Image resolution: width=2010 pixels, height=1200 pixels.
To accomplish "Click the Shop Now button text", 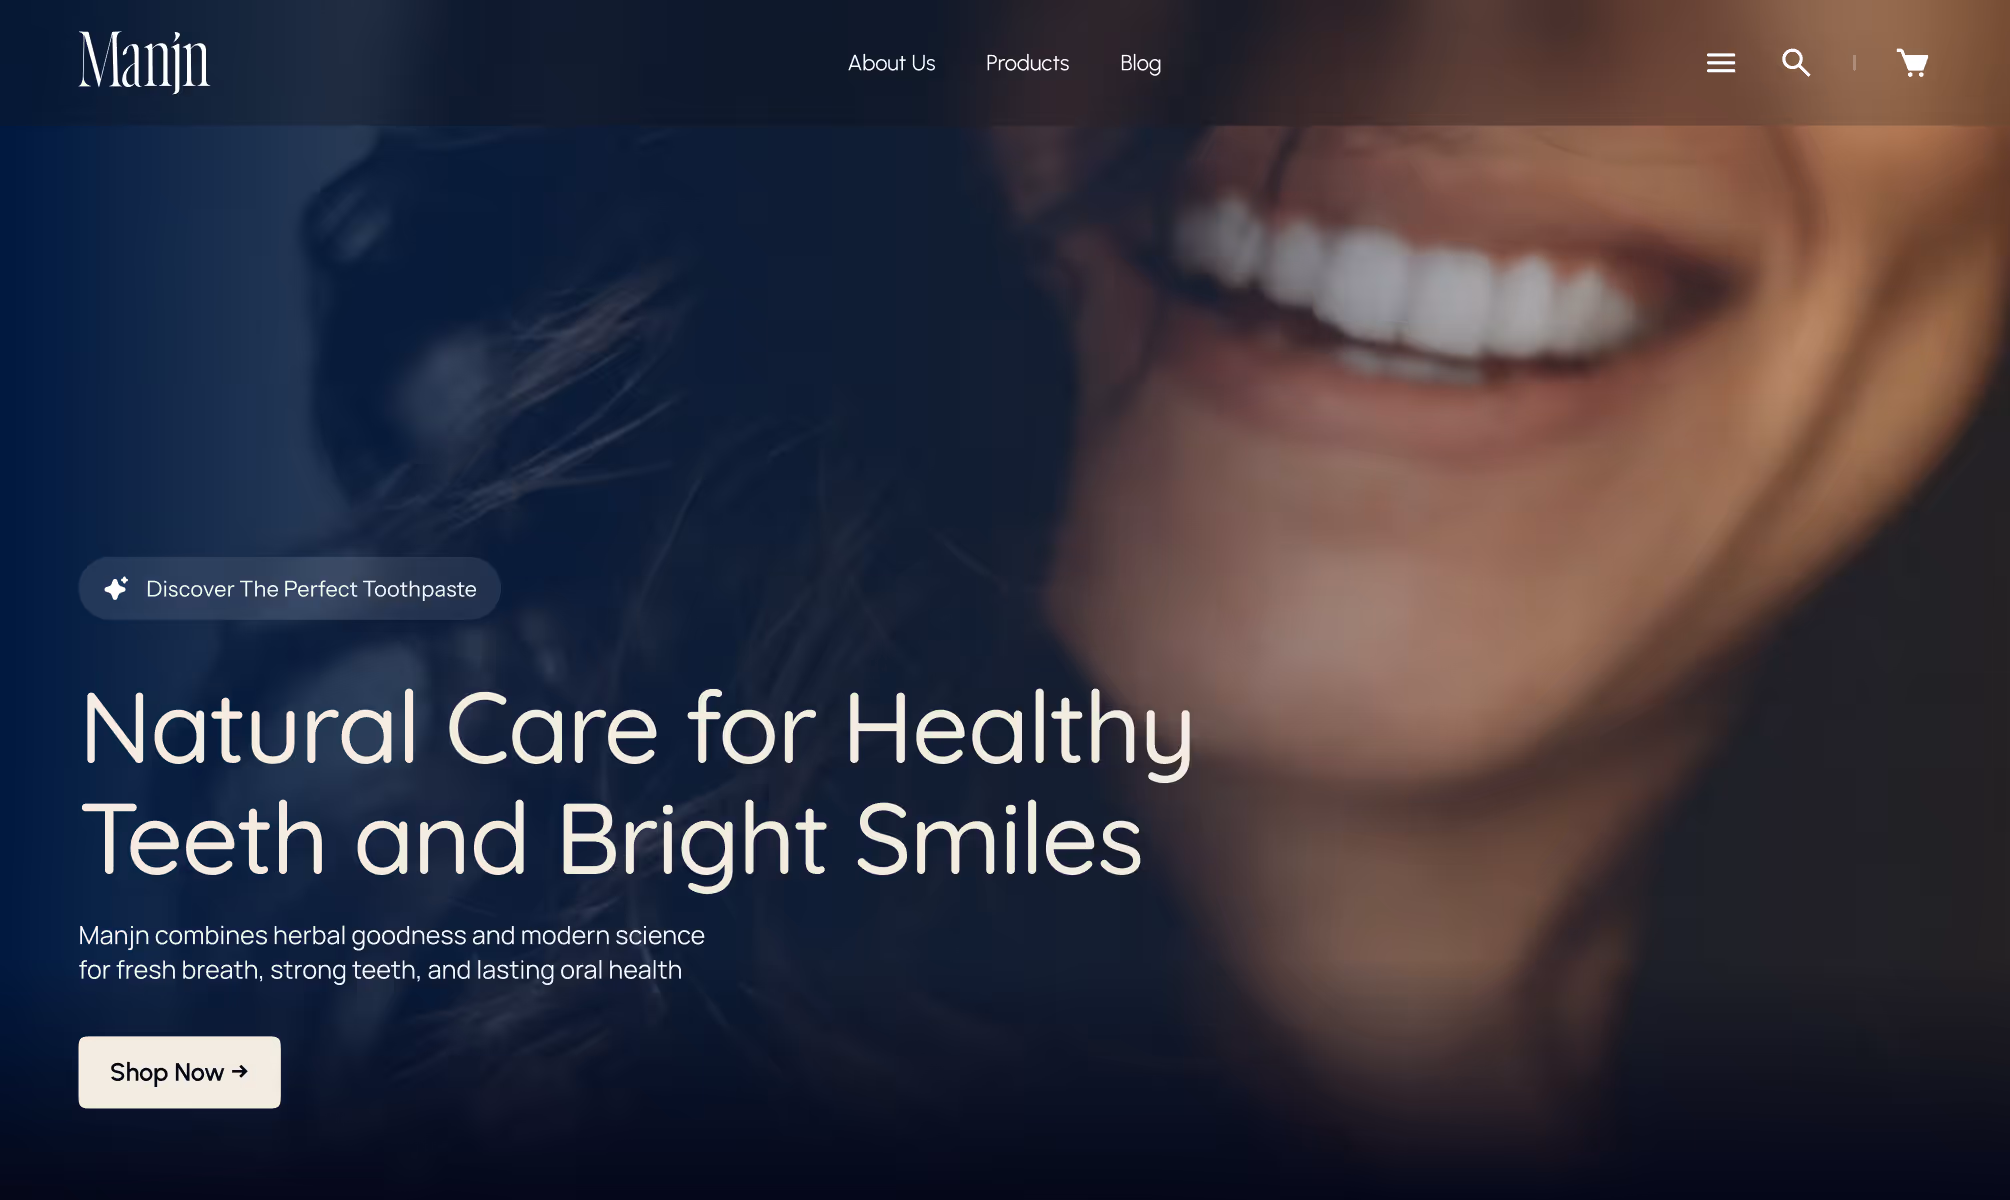I will point(166,1072).
